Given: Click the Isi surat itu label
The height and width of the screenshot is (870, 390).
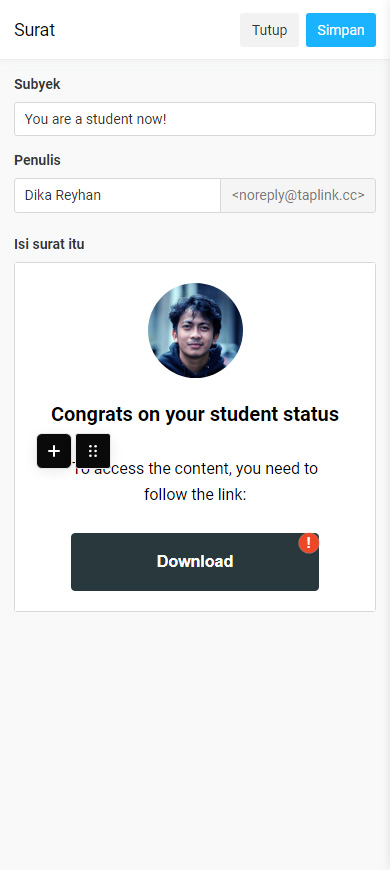Looking at the screenshot, I should tap(49, 244).
